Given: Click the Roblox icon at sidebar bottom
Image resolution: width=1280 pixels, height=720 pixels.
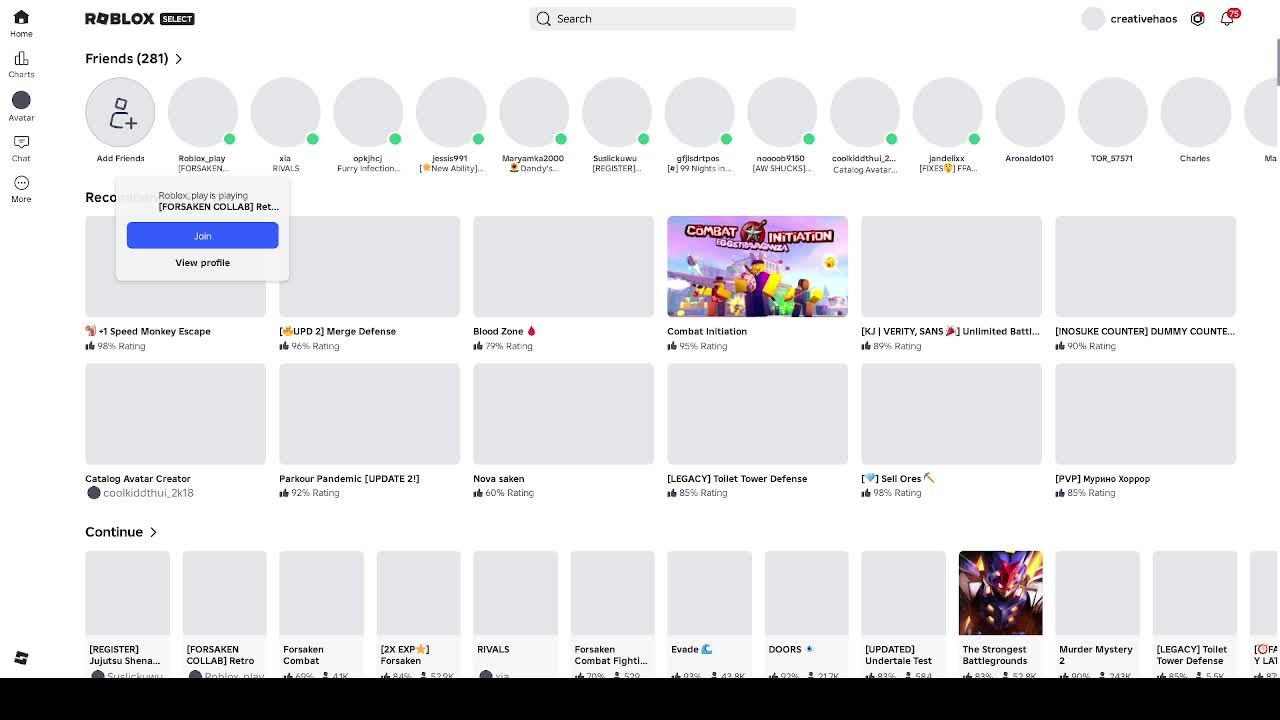Looking at the screenshot, I should tap(21, 658).
